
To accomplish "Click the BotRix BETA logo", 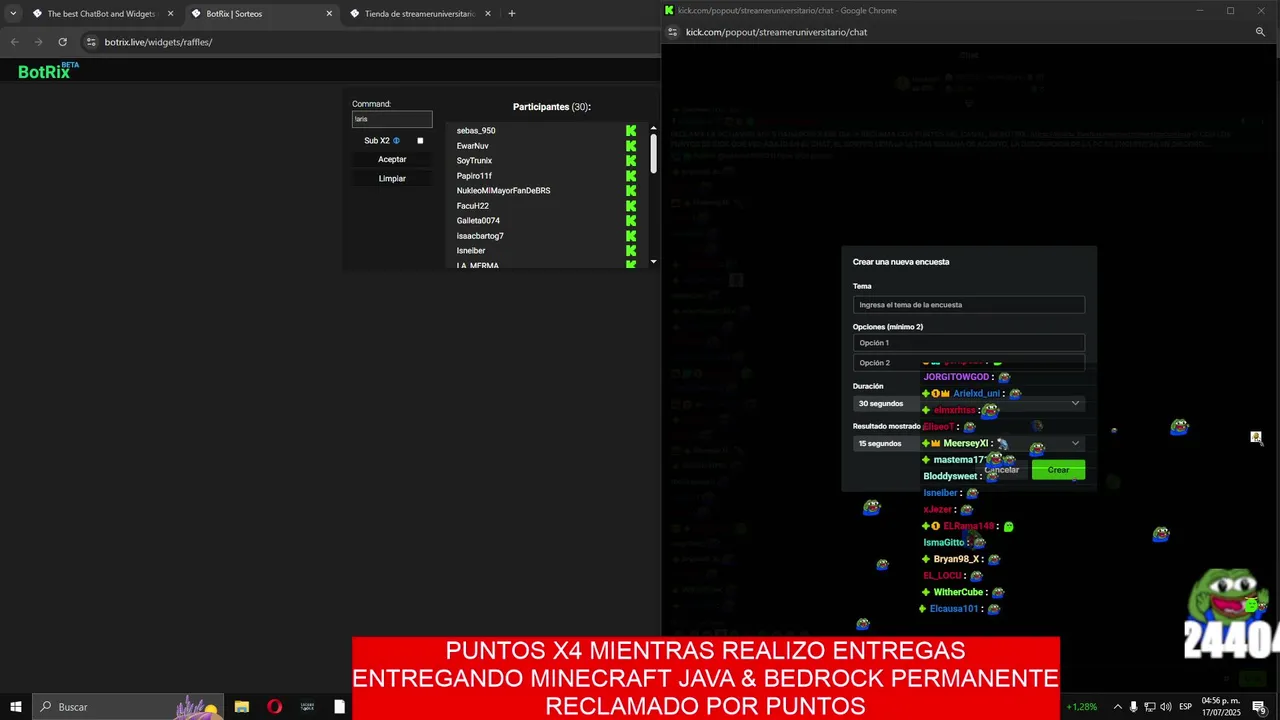I will coord(48,71).
